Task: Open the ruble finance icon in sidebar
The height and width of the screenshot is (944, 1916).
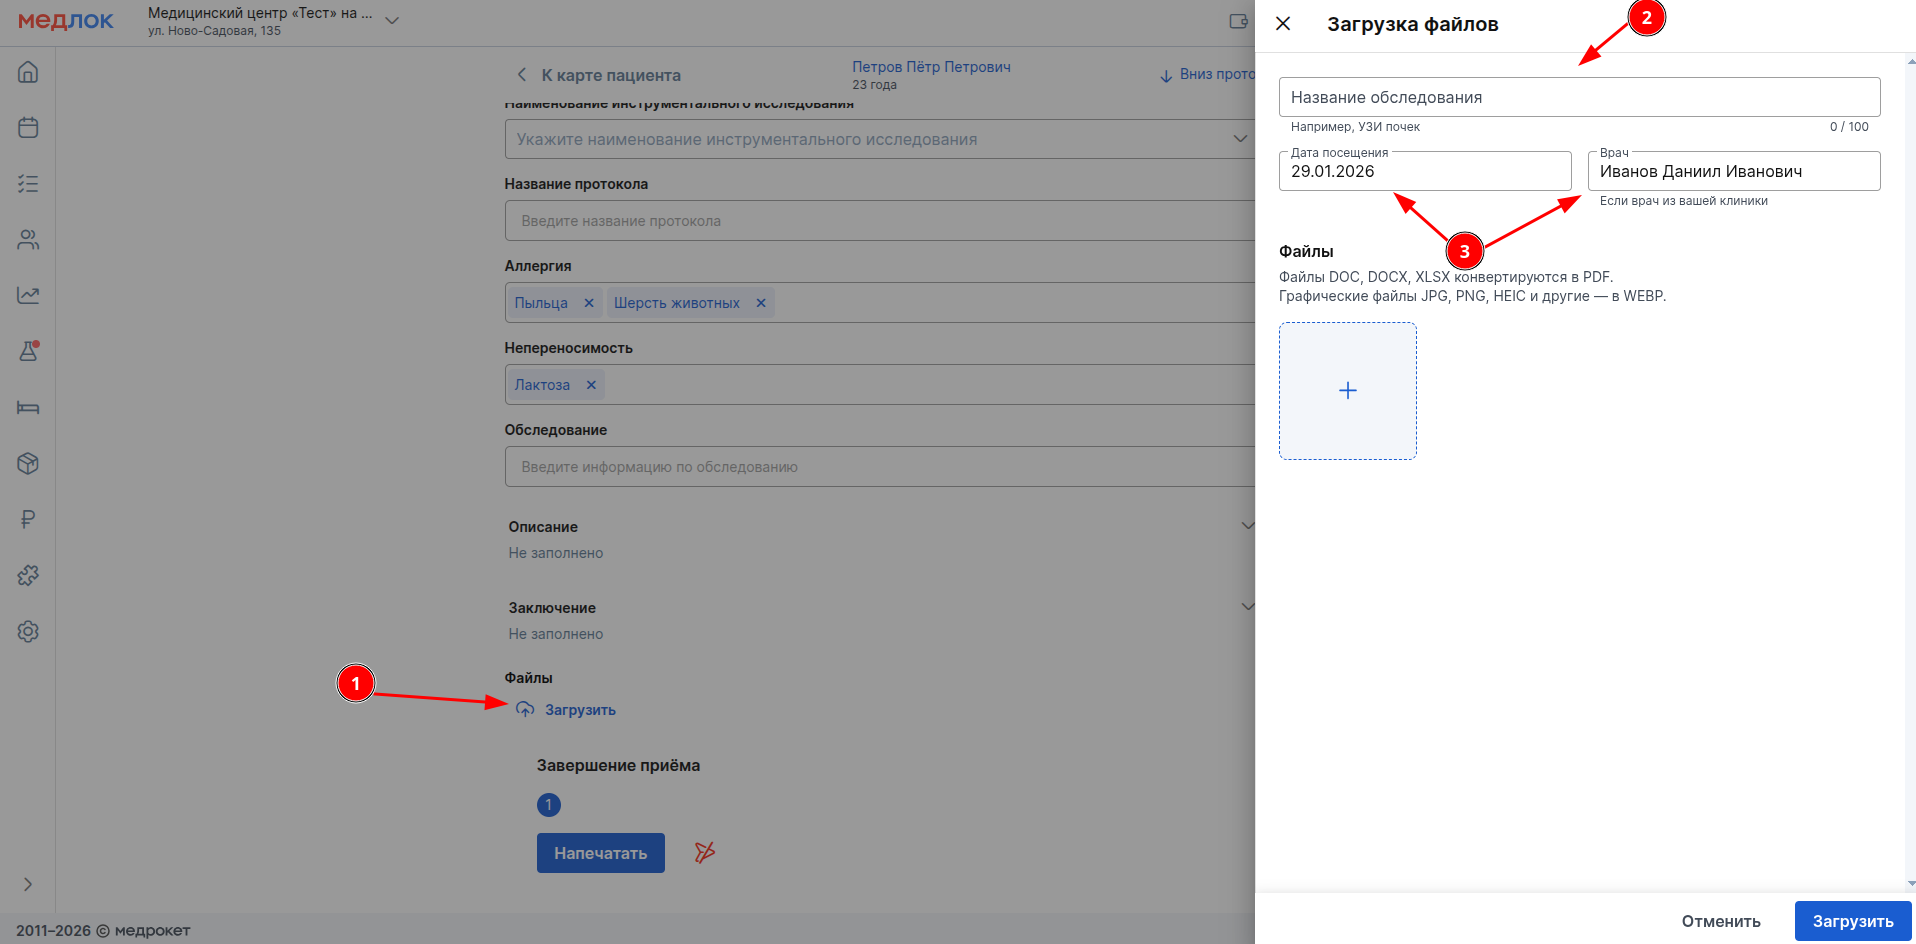Action: (28, 519)
